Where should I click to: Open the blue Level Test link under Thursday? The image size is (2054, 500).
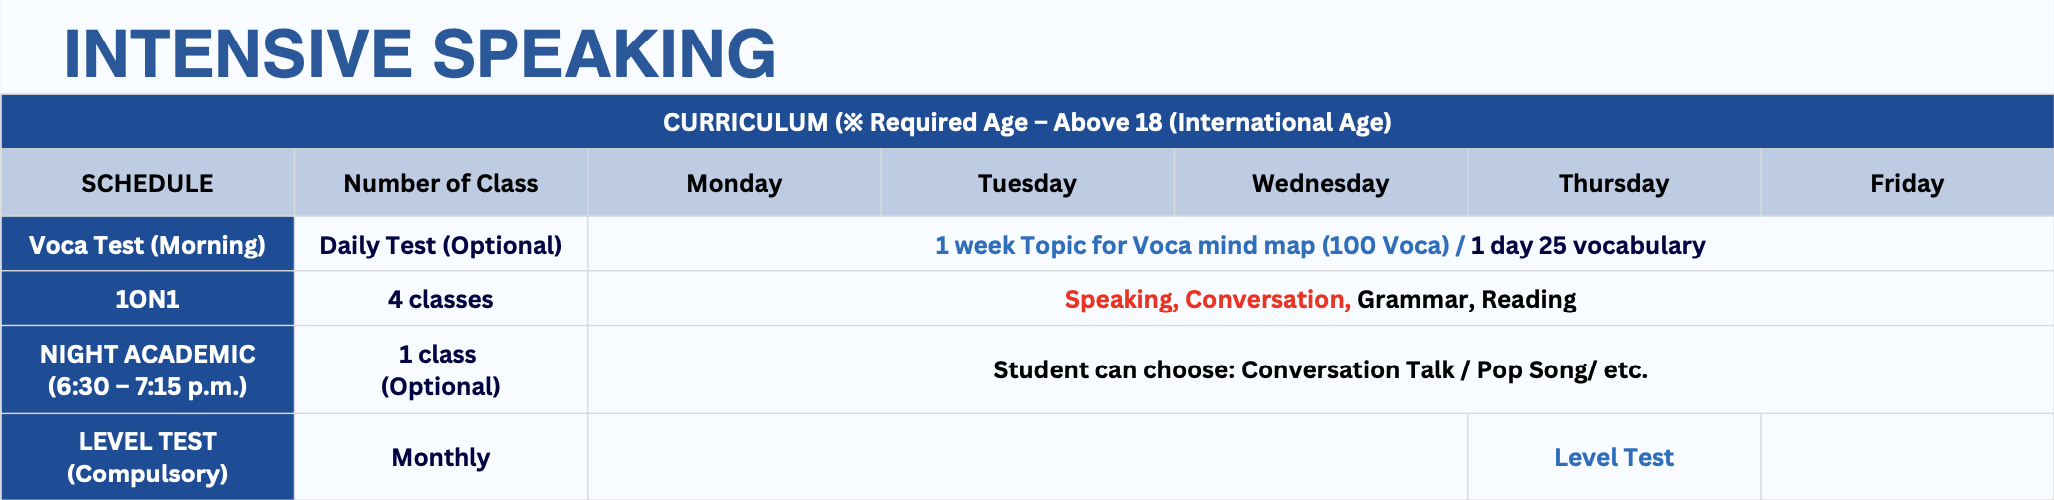click(x=1613, y=457)
